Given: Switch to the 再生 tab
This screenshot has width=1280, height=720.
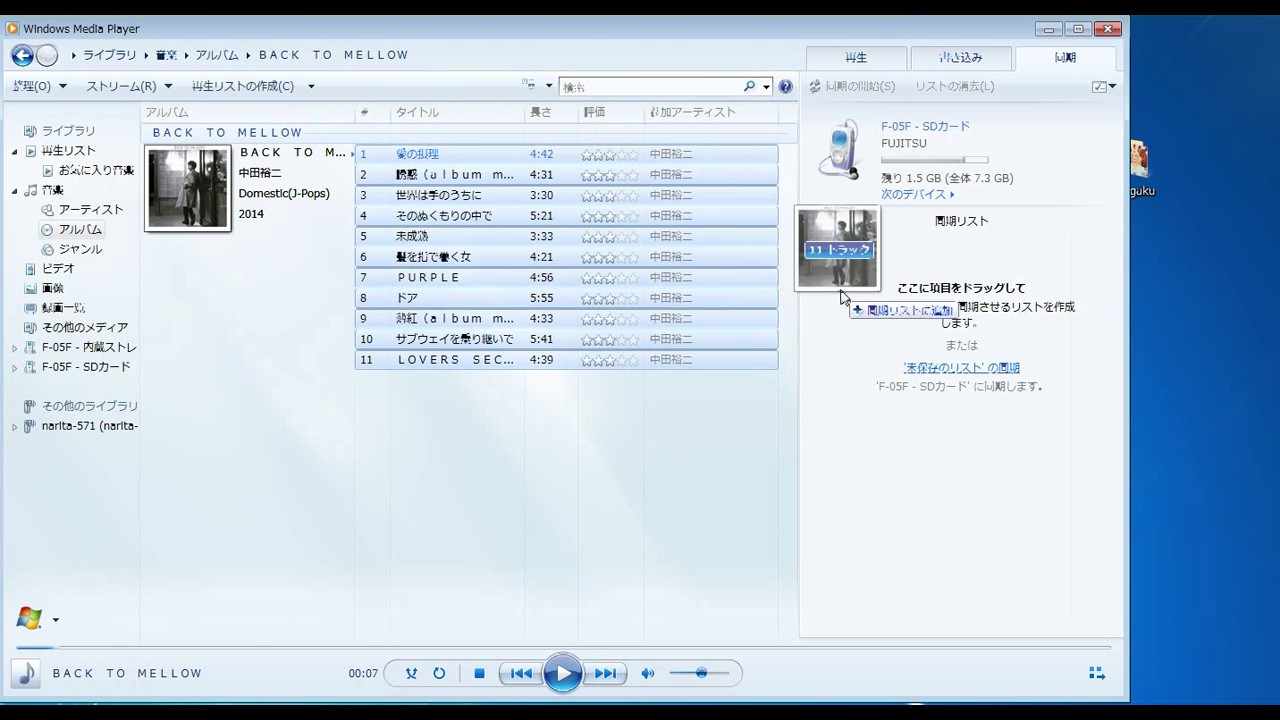Looking at the screenshot, I should pos(856,58).
